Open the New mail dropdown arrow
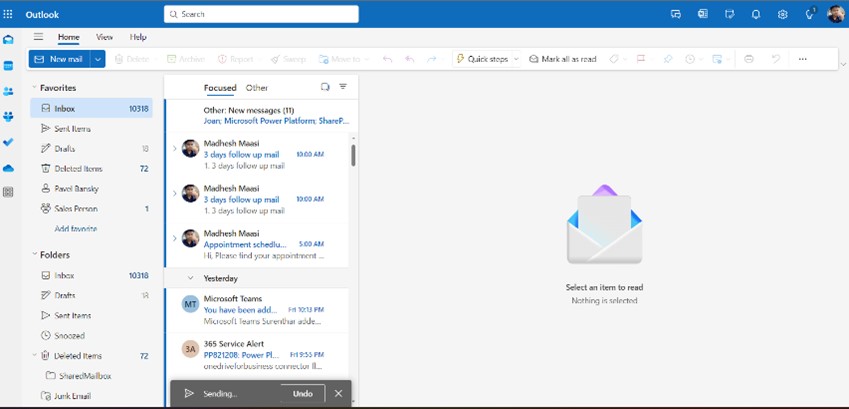Viewport: 849px width, 409px height. (x=98, y=59)
